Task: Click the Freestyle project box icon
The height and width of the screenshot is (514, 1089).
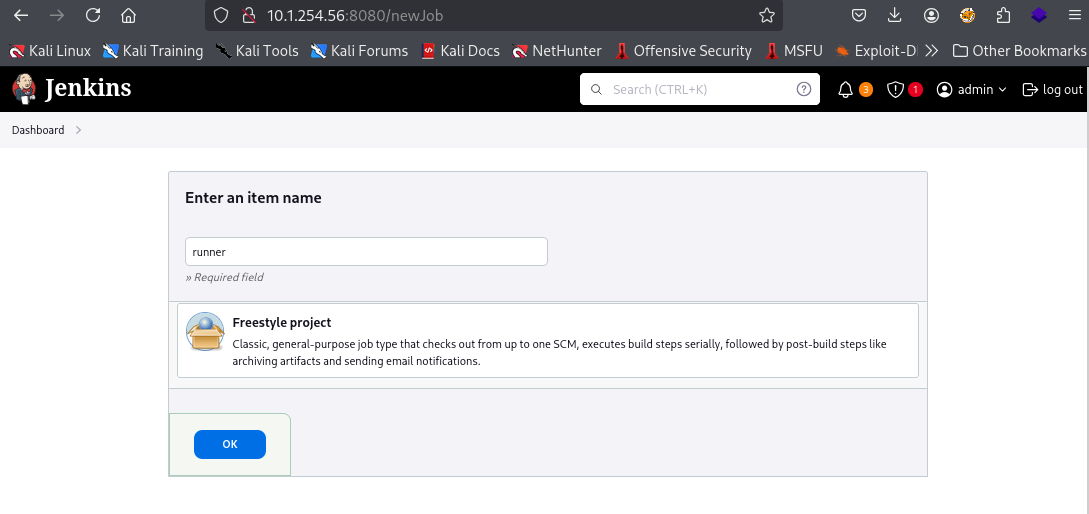Action: 205,332
